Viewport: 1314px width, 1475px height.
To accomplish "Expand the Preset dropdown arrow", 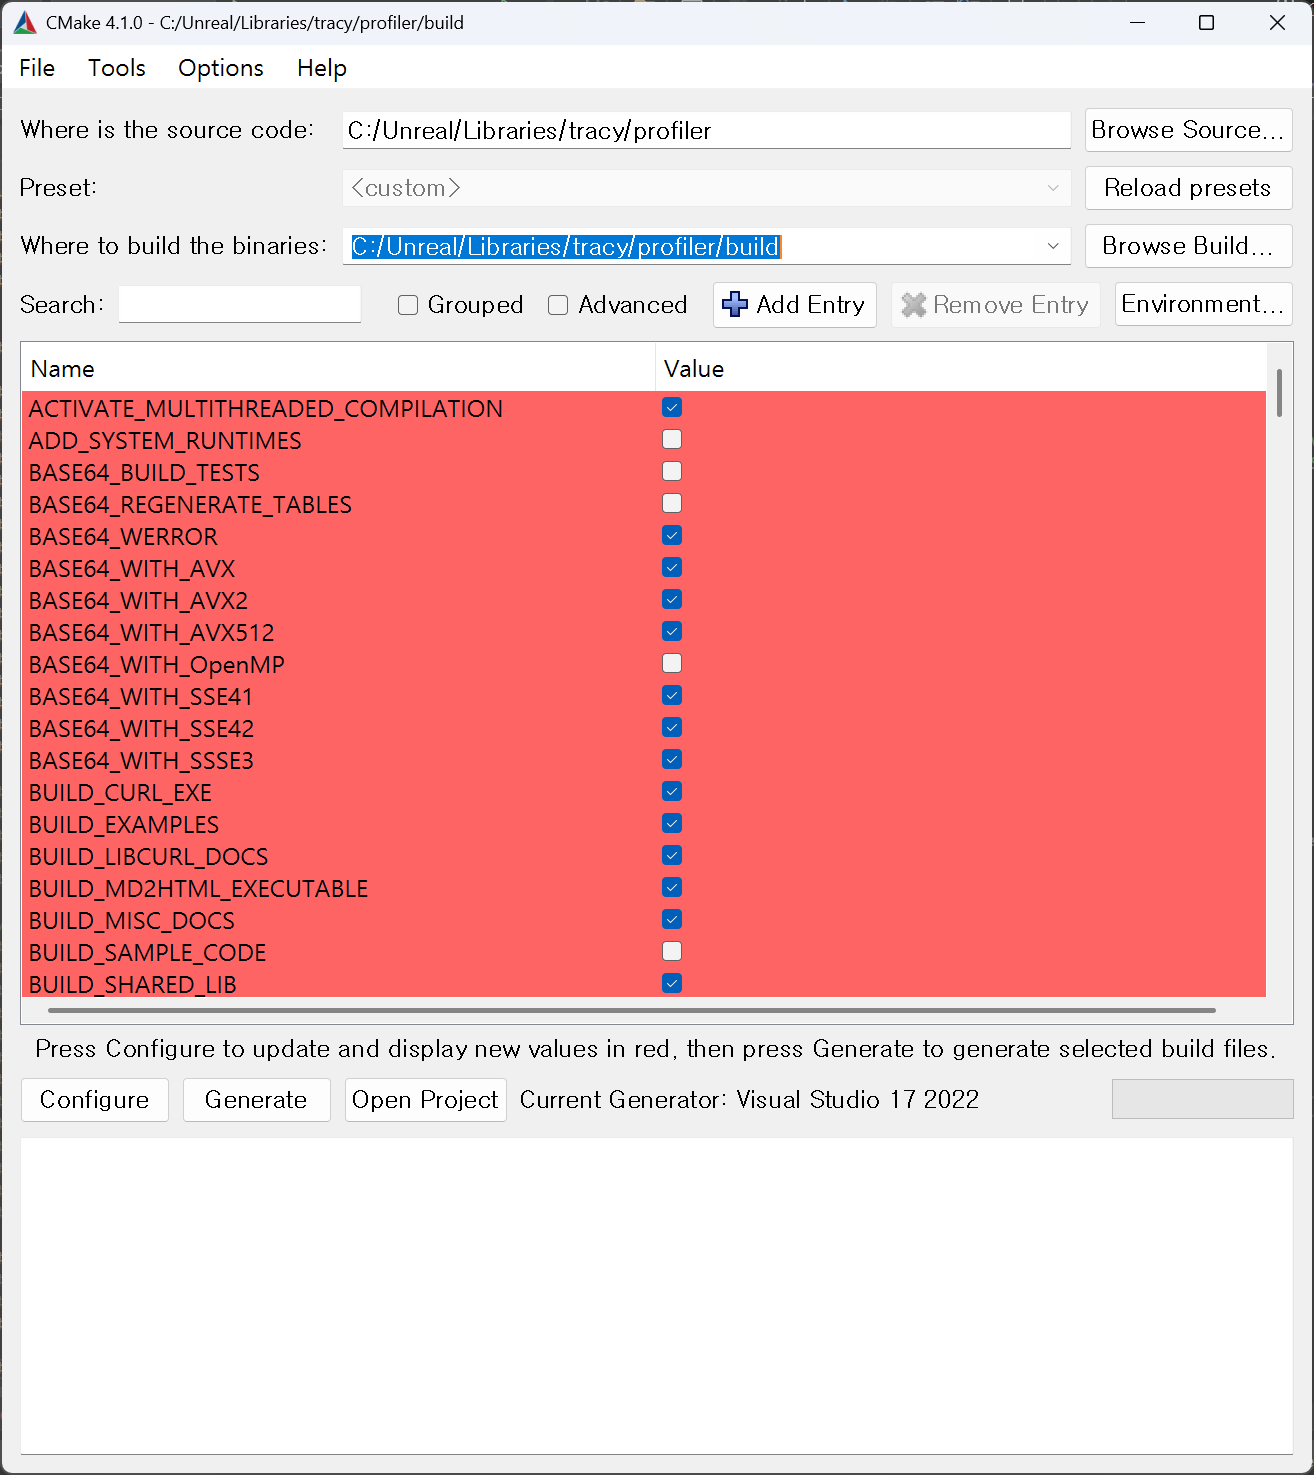I will point(1053,188).
